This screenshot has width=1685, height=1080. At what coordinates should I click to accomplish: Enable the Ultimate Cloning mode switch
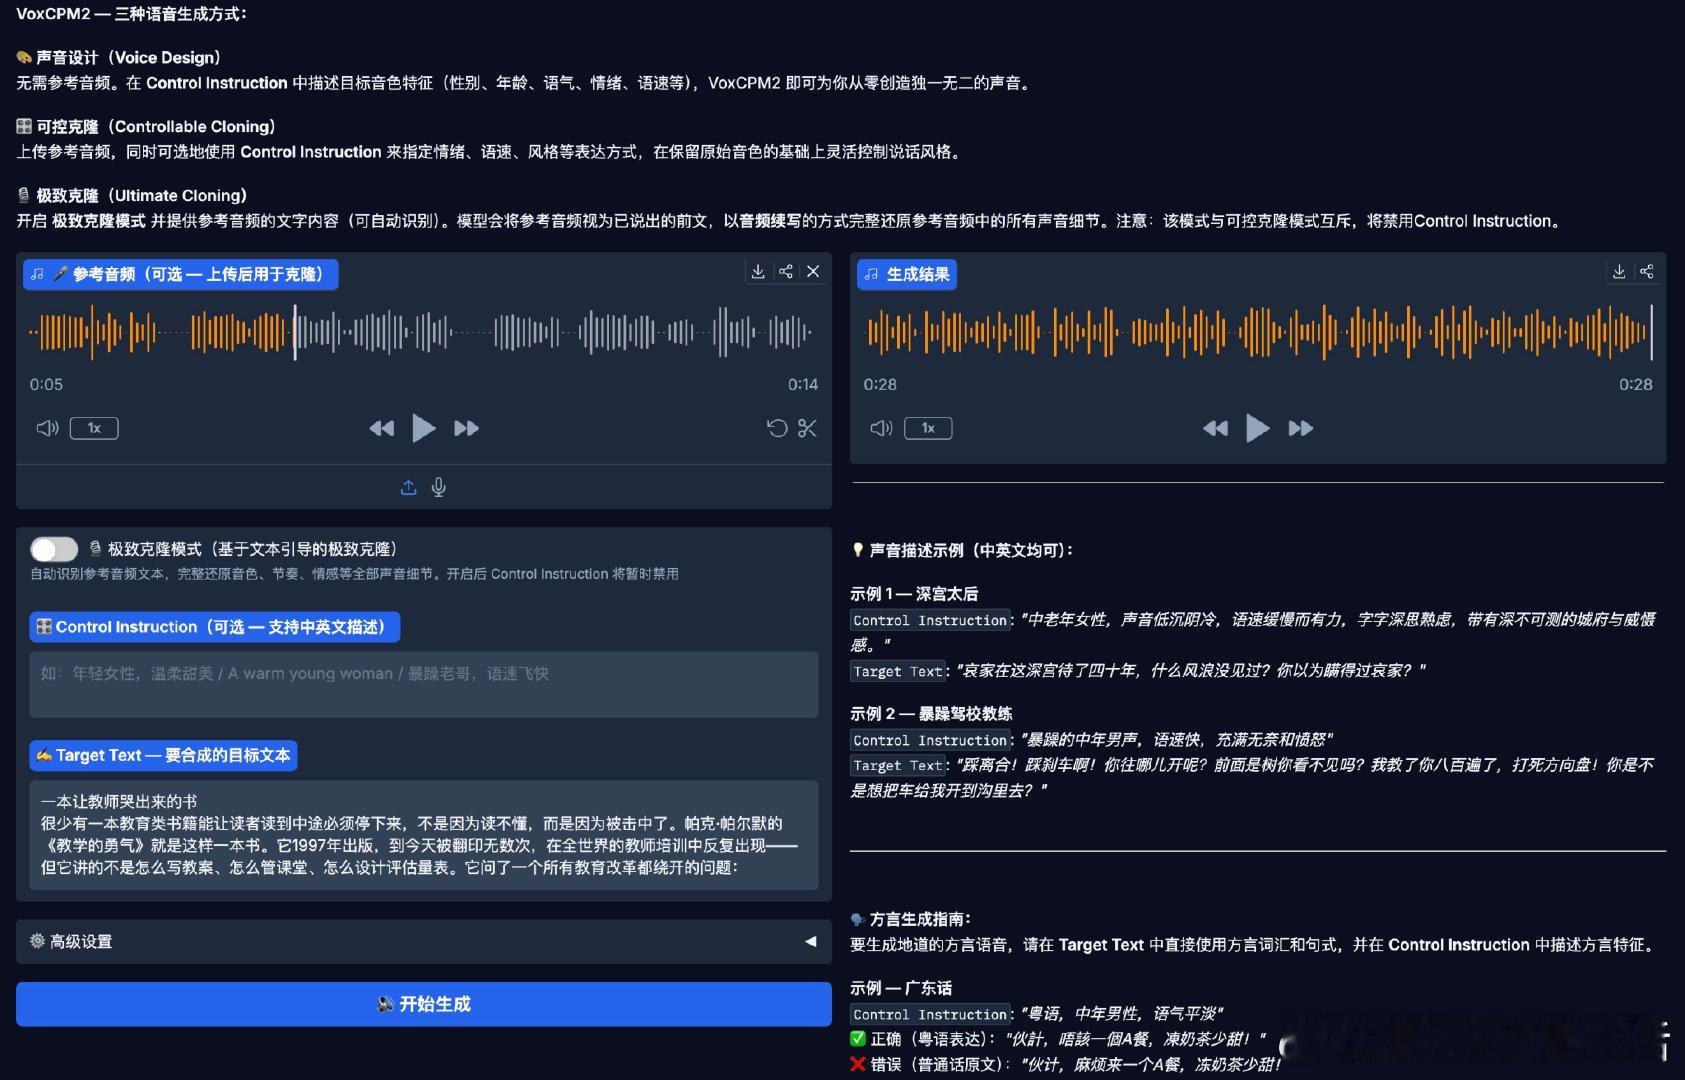[54, 549]
